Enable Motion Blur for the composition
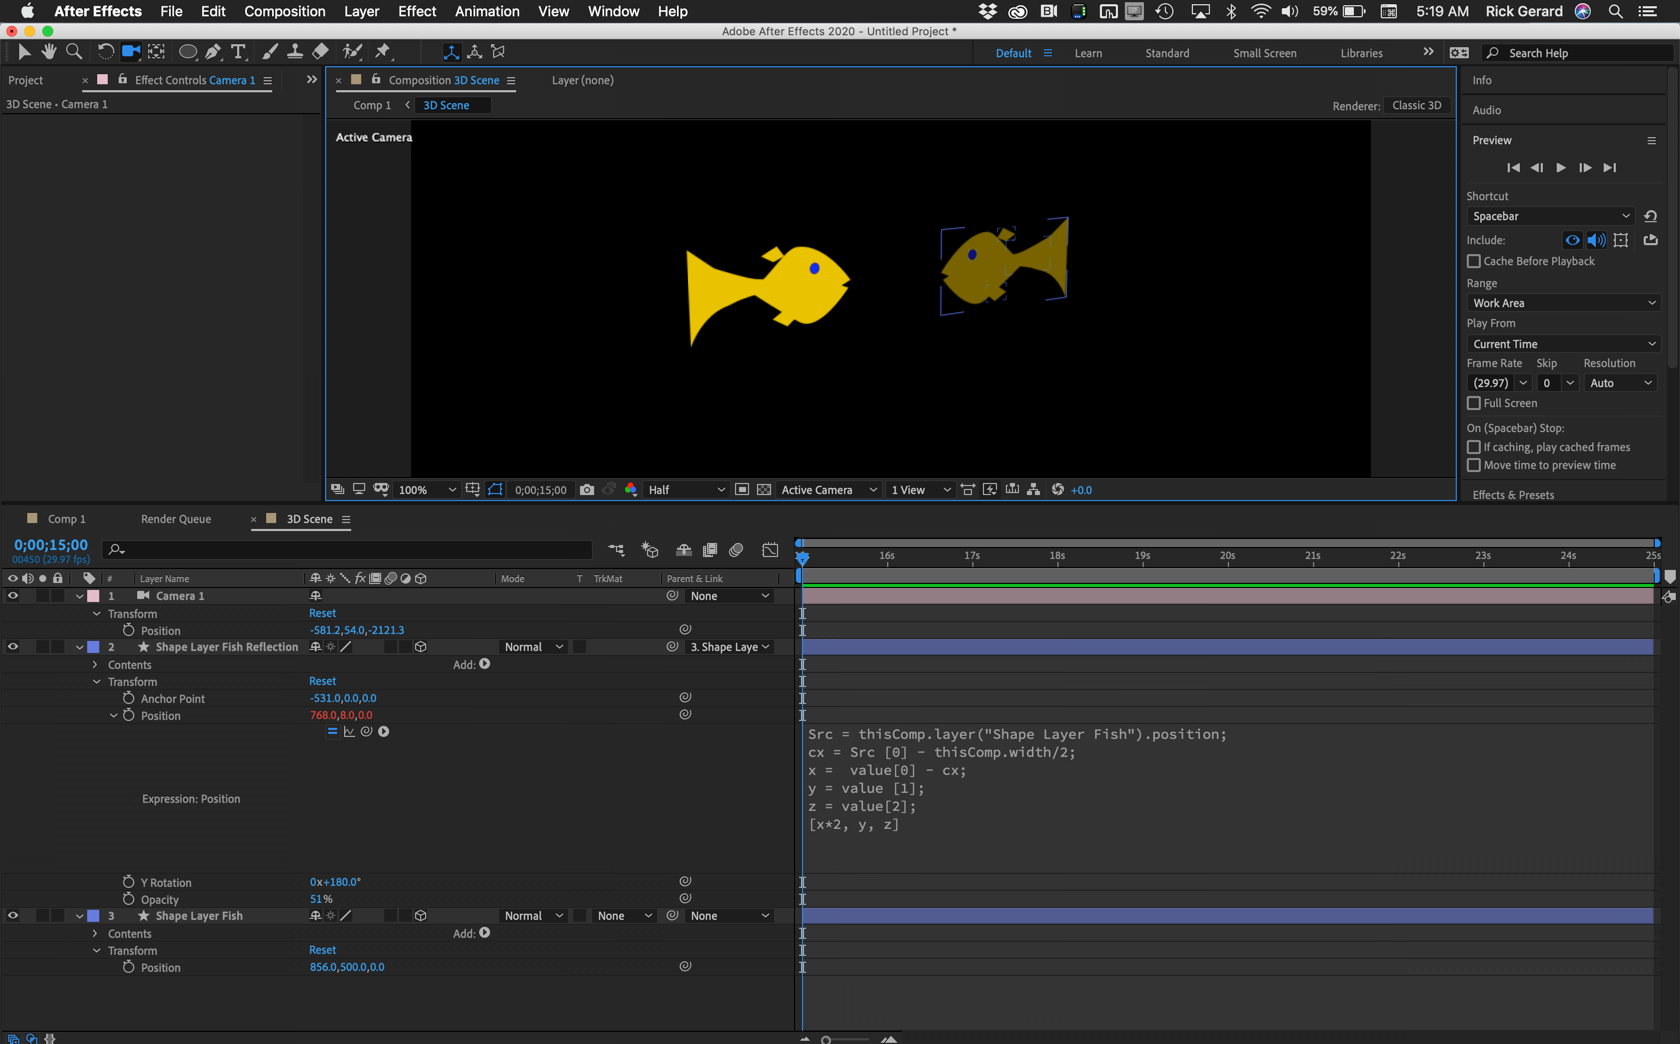The height and width of the screenshot is (1044, 1680). click(737, 550)
